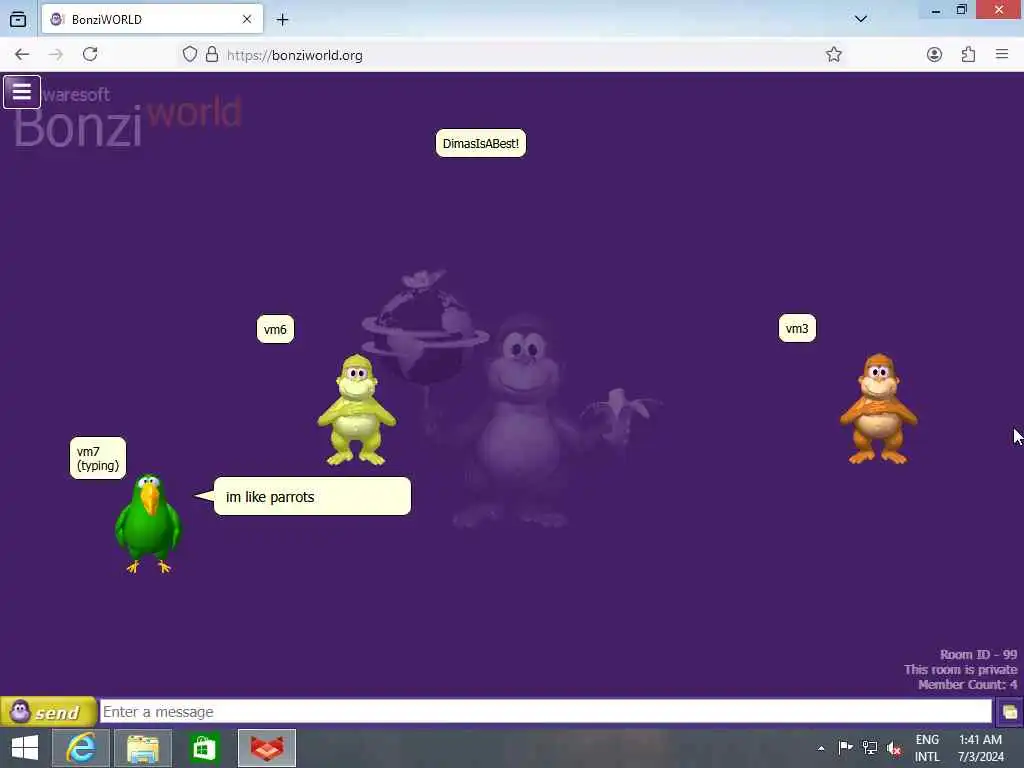1024x768 pixels.
Task: Click the vm7 (typing) name tag
Action: pyautogui.click(x=98, y=458)
